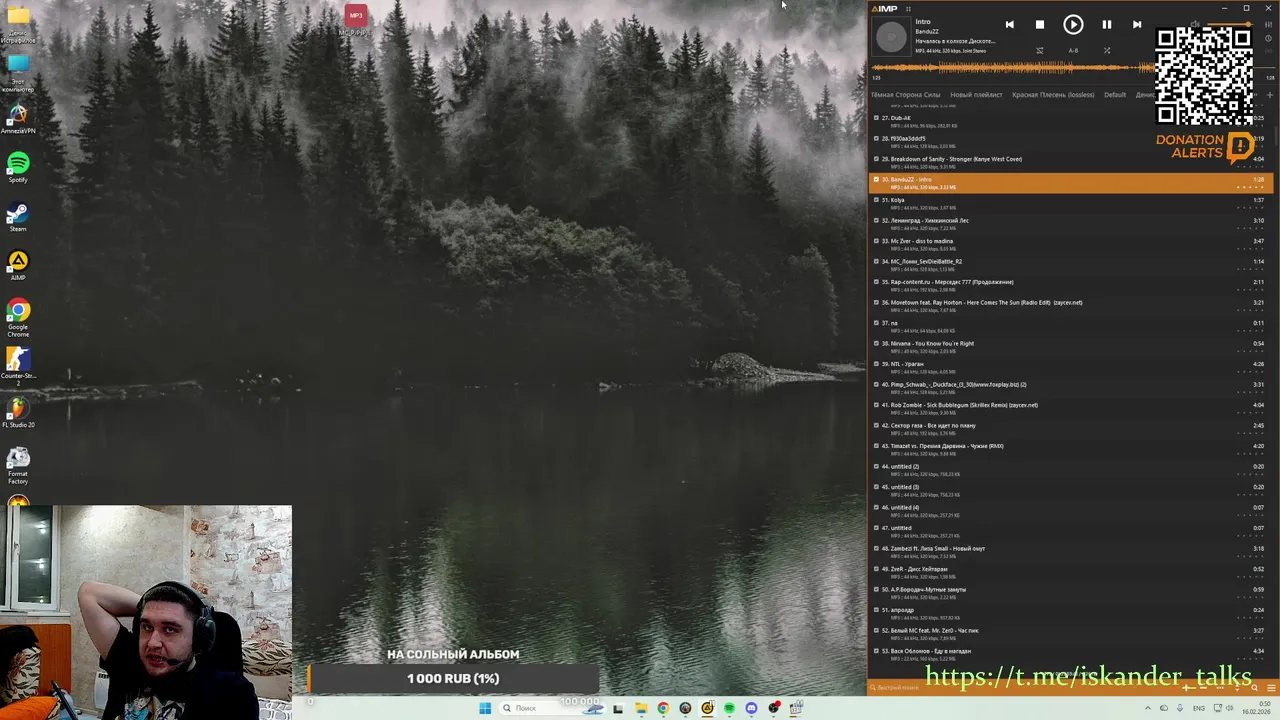Toggle checkbox for track 29 Breakdown of Sanity
The image size is (1280, 720).
[876, 159]
